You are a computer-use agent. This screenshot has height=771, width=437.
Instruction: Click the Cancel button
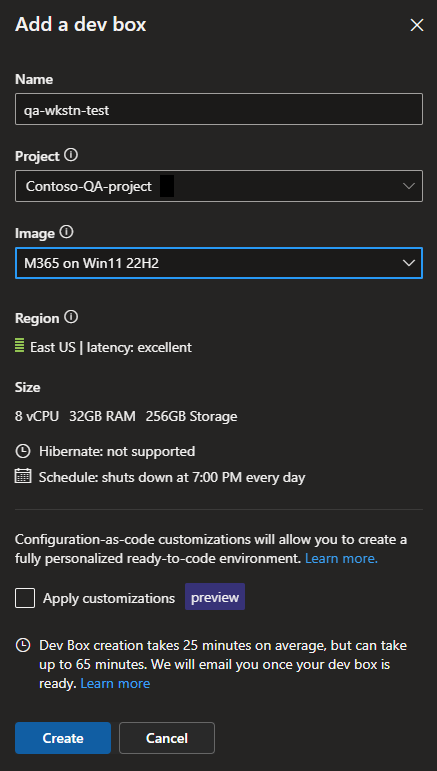click(x=167, y=738)
